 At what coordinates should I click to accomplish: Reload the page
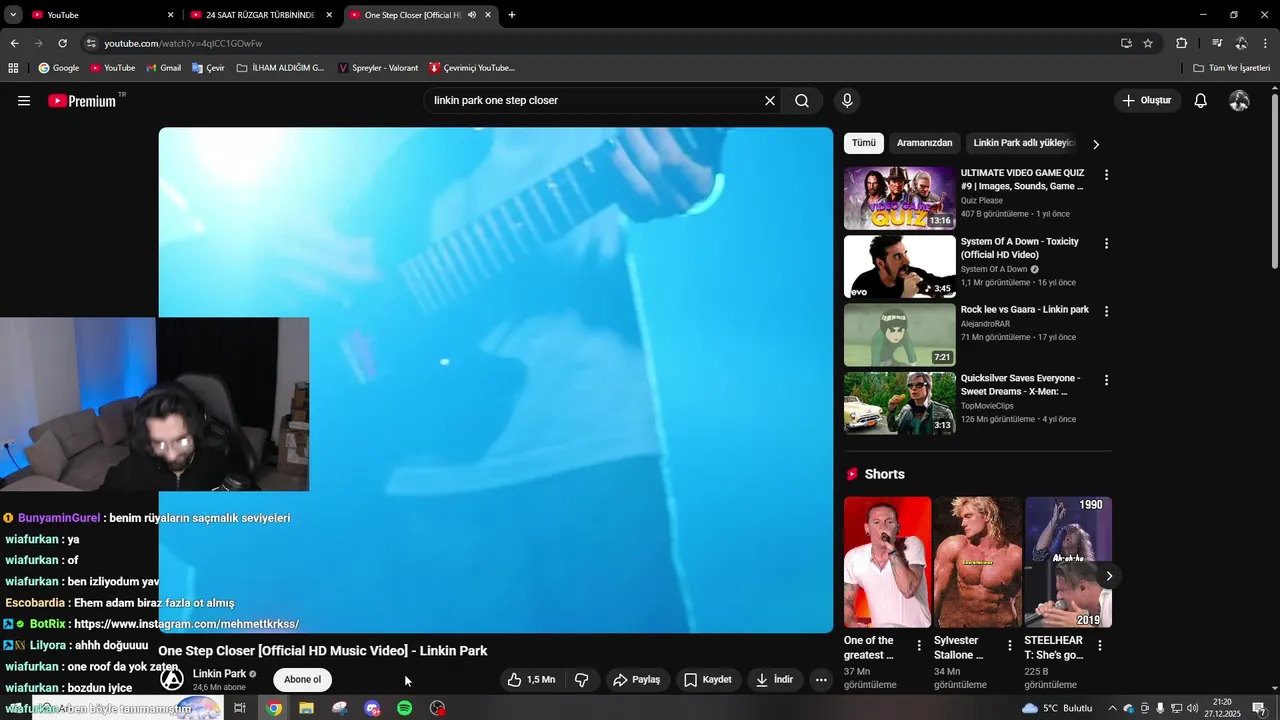[x=62, y=43]
